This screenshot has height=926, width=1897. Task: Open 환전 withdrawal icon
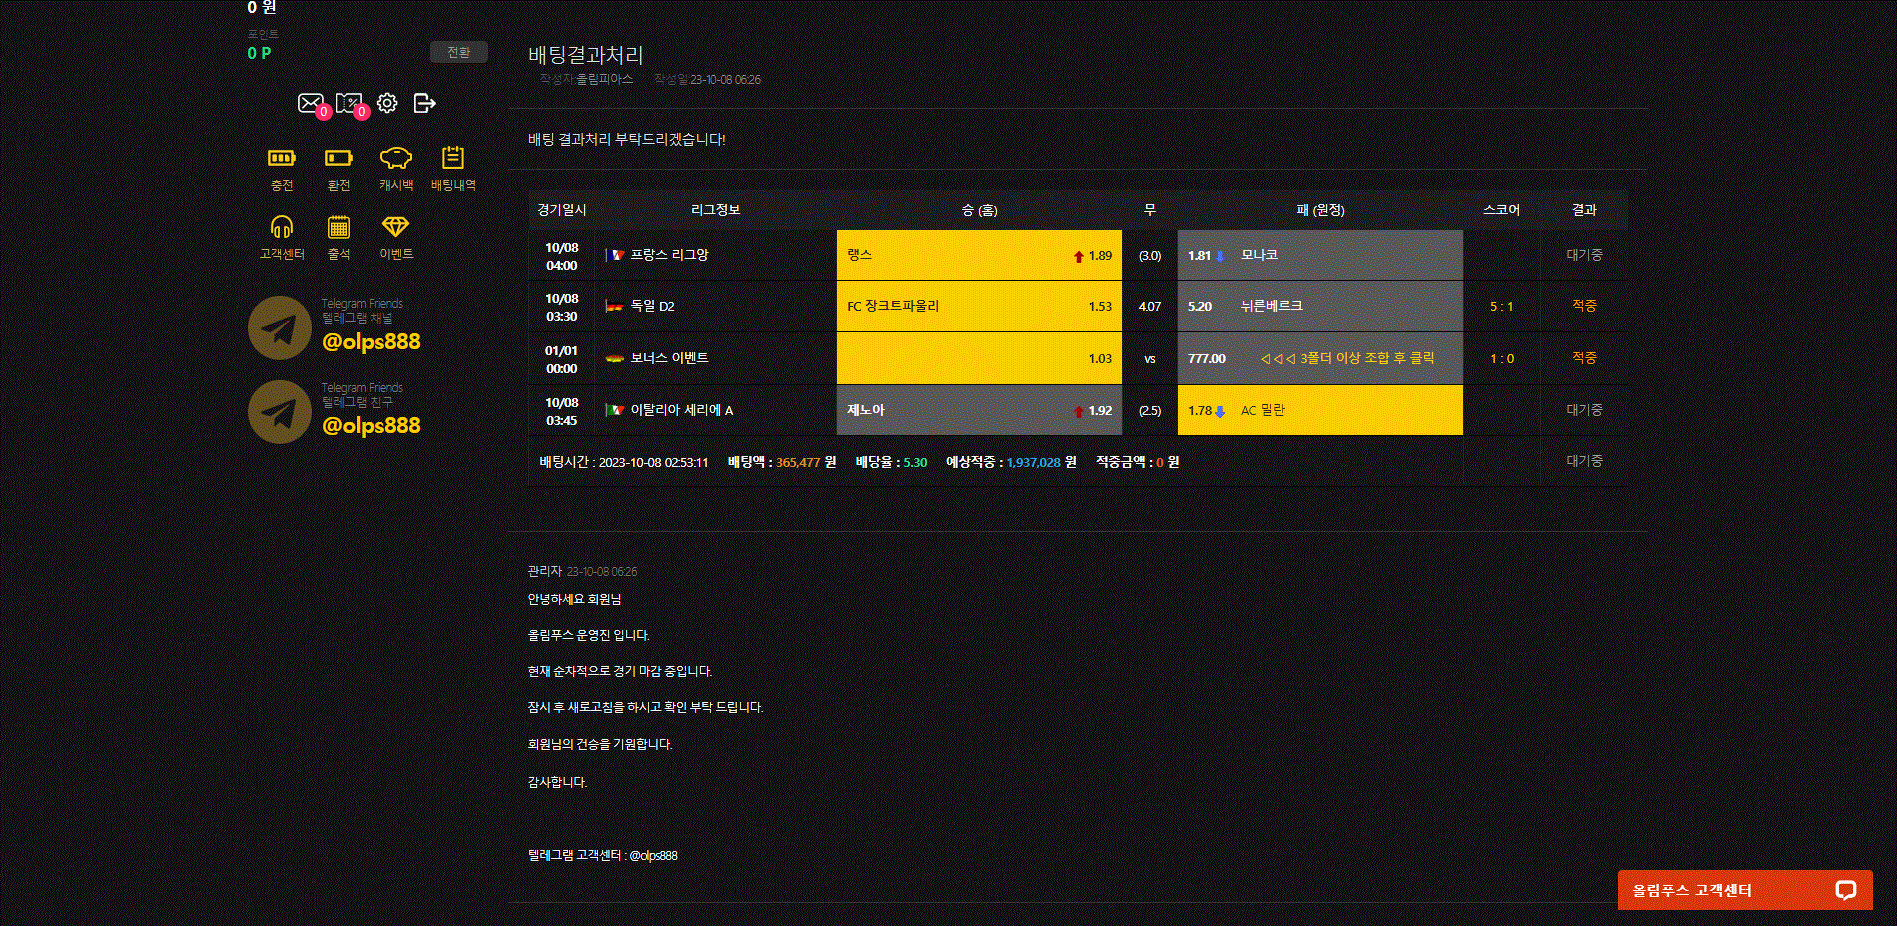[x=339, y=158]
